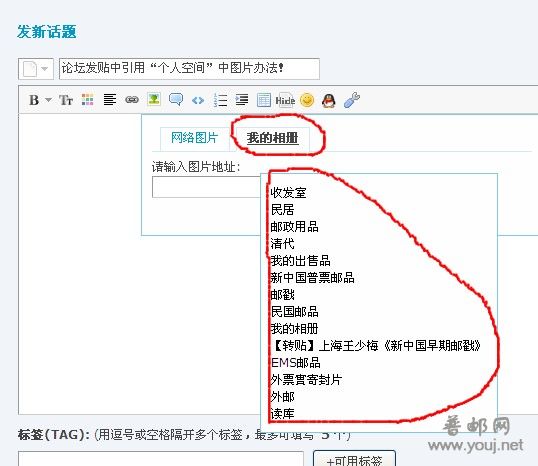
Task: Open the text color palette icon
Action: [88, 100]
